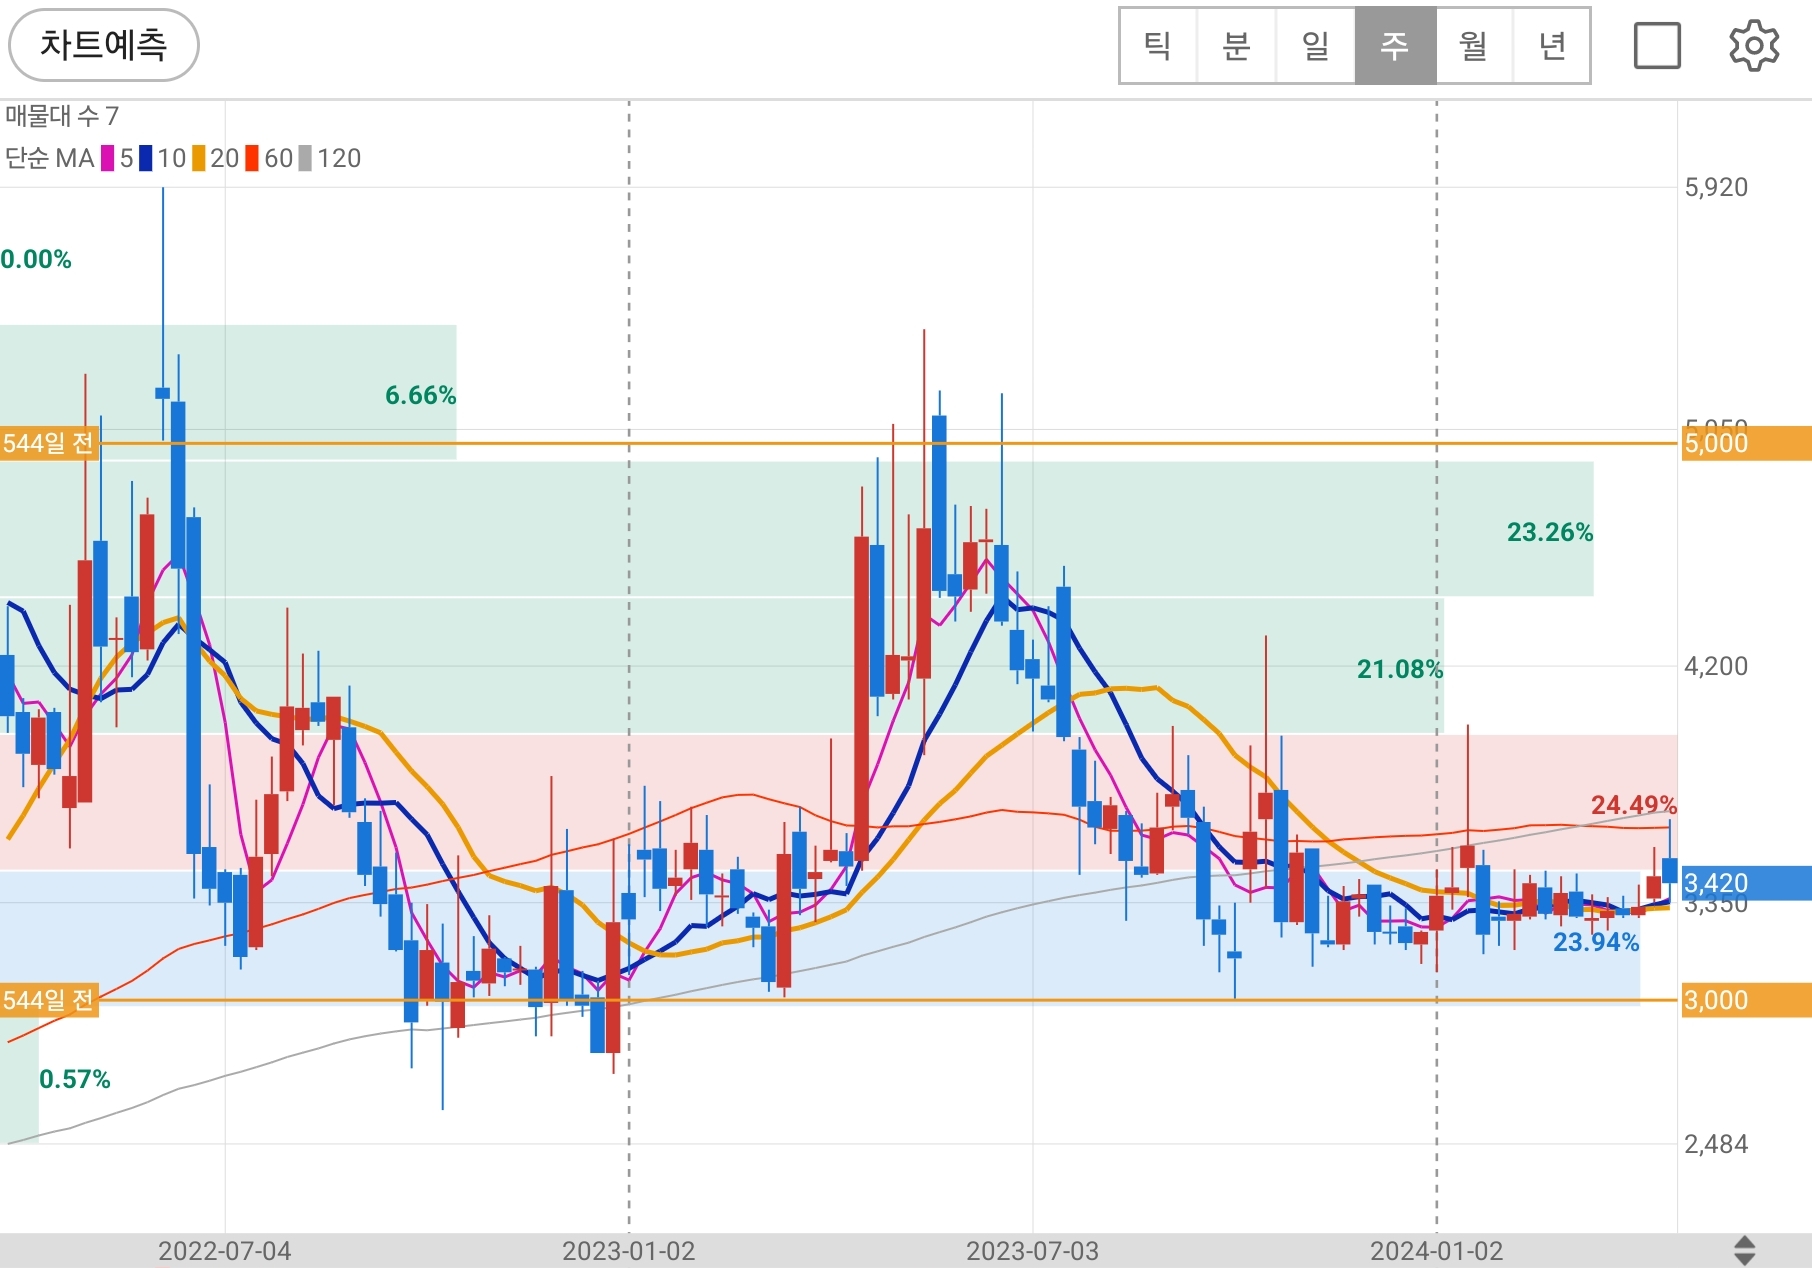Click the blue 3,420 current price tag
The height and width of the screenshot is (1268, 1812).
pyautogui.click(x=1746, y=883)
